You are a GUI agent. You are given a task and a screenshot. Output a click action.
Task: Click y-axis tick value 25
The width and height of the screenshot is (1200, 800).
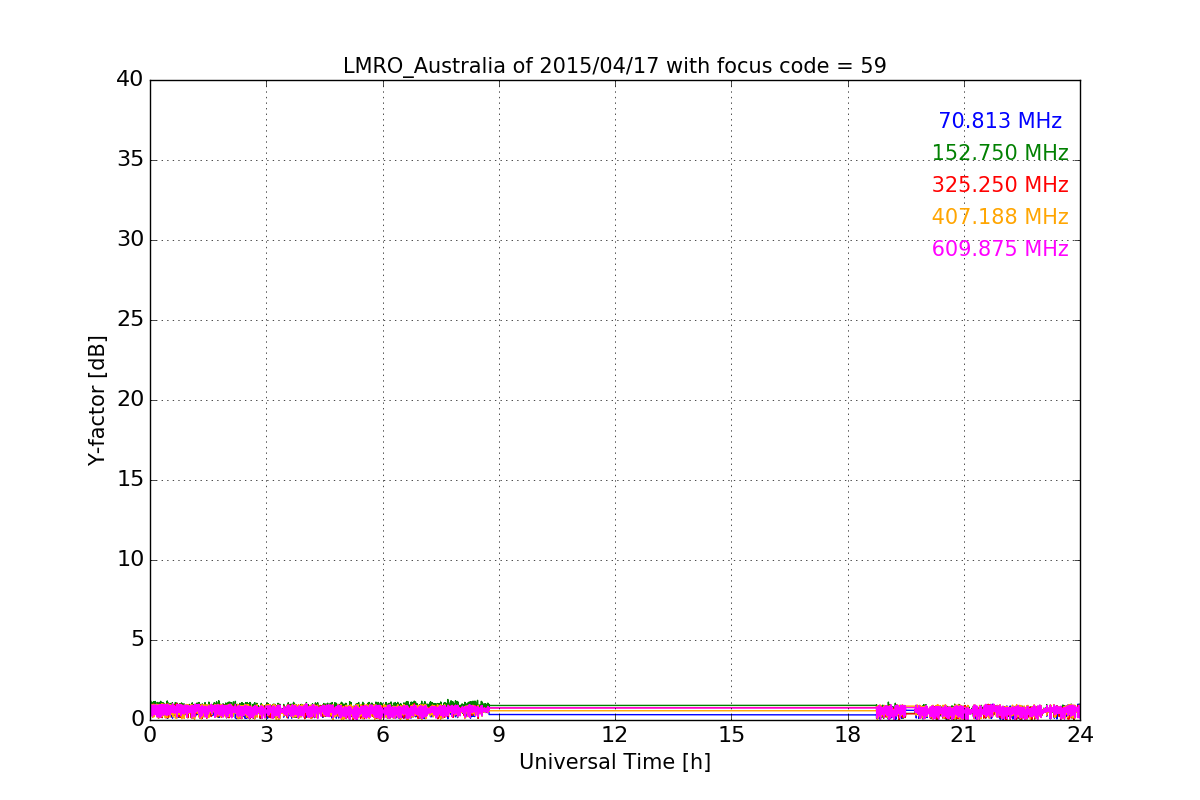coord(130,319)
